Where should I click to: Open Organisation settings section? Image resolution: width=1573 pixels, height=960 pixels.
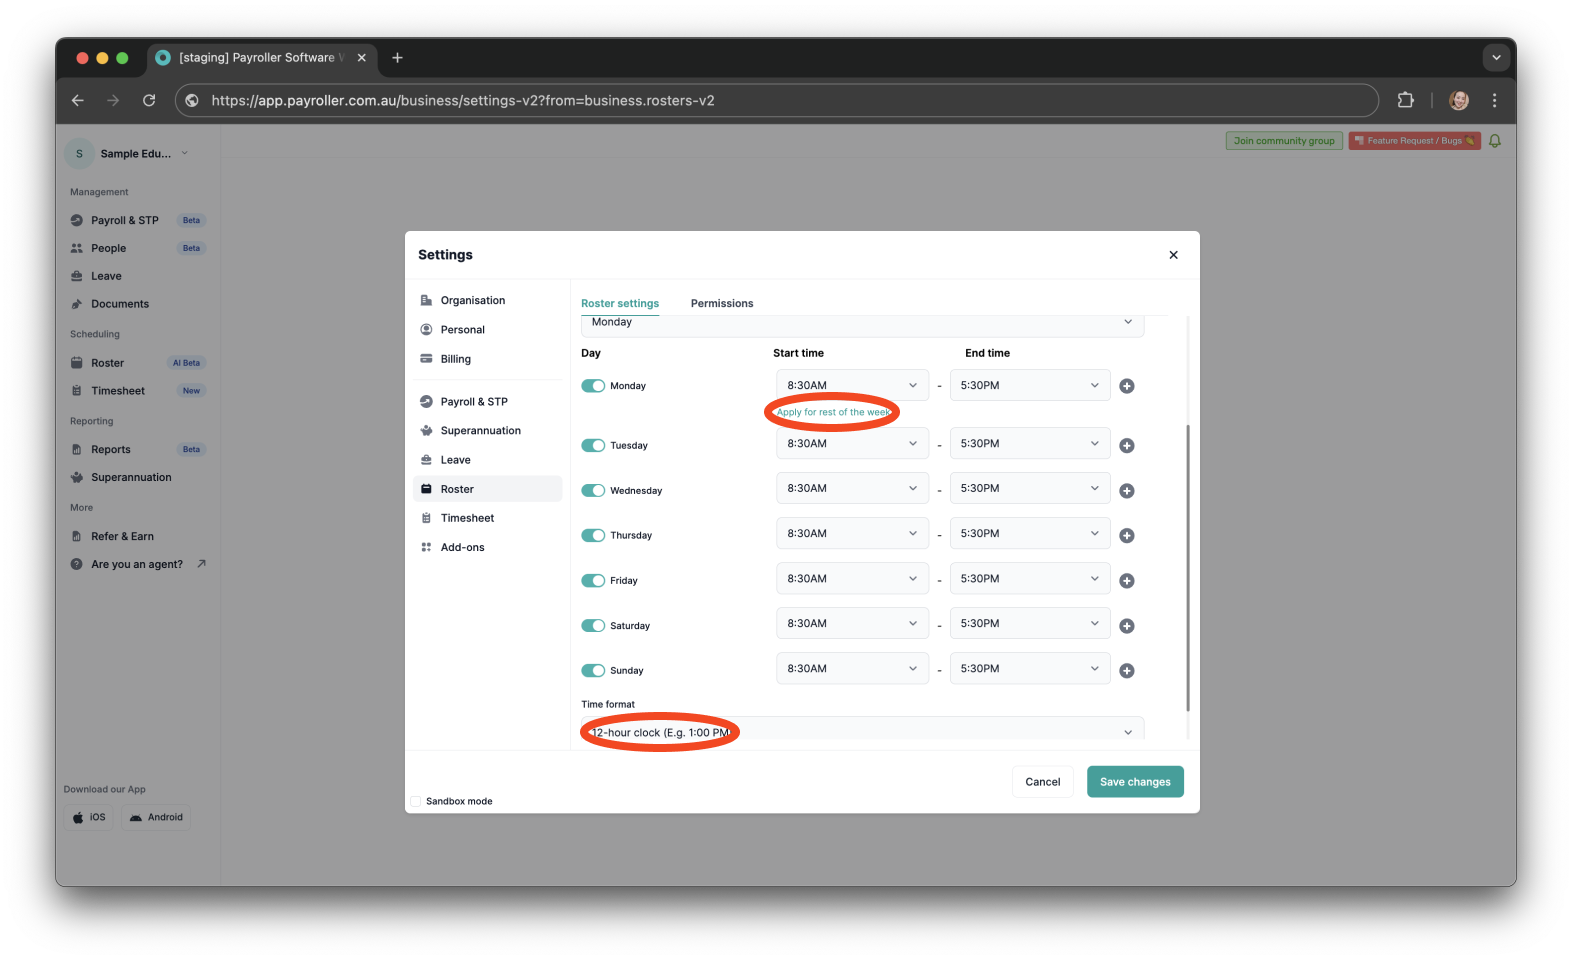tap(488, 301)
